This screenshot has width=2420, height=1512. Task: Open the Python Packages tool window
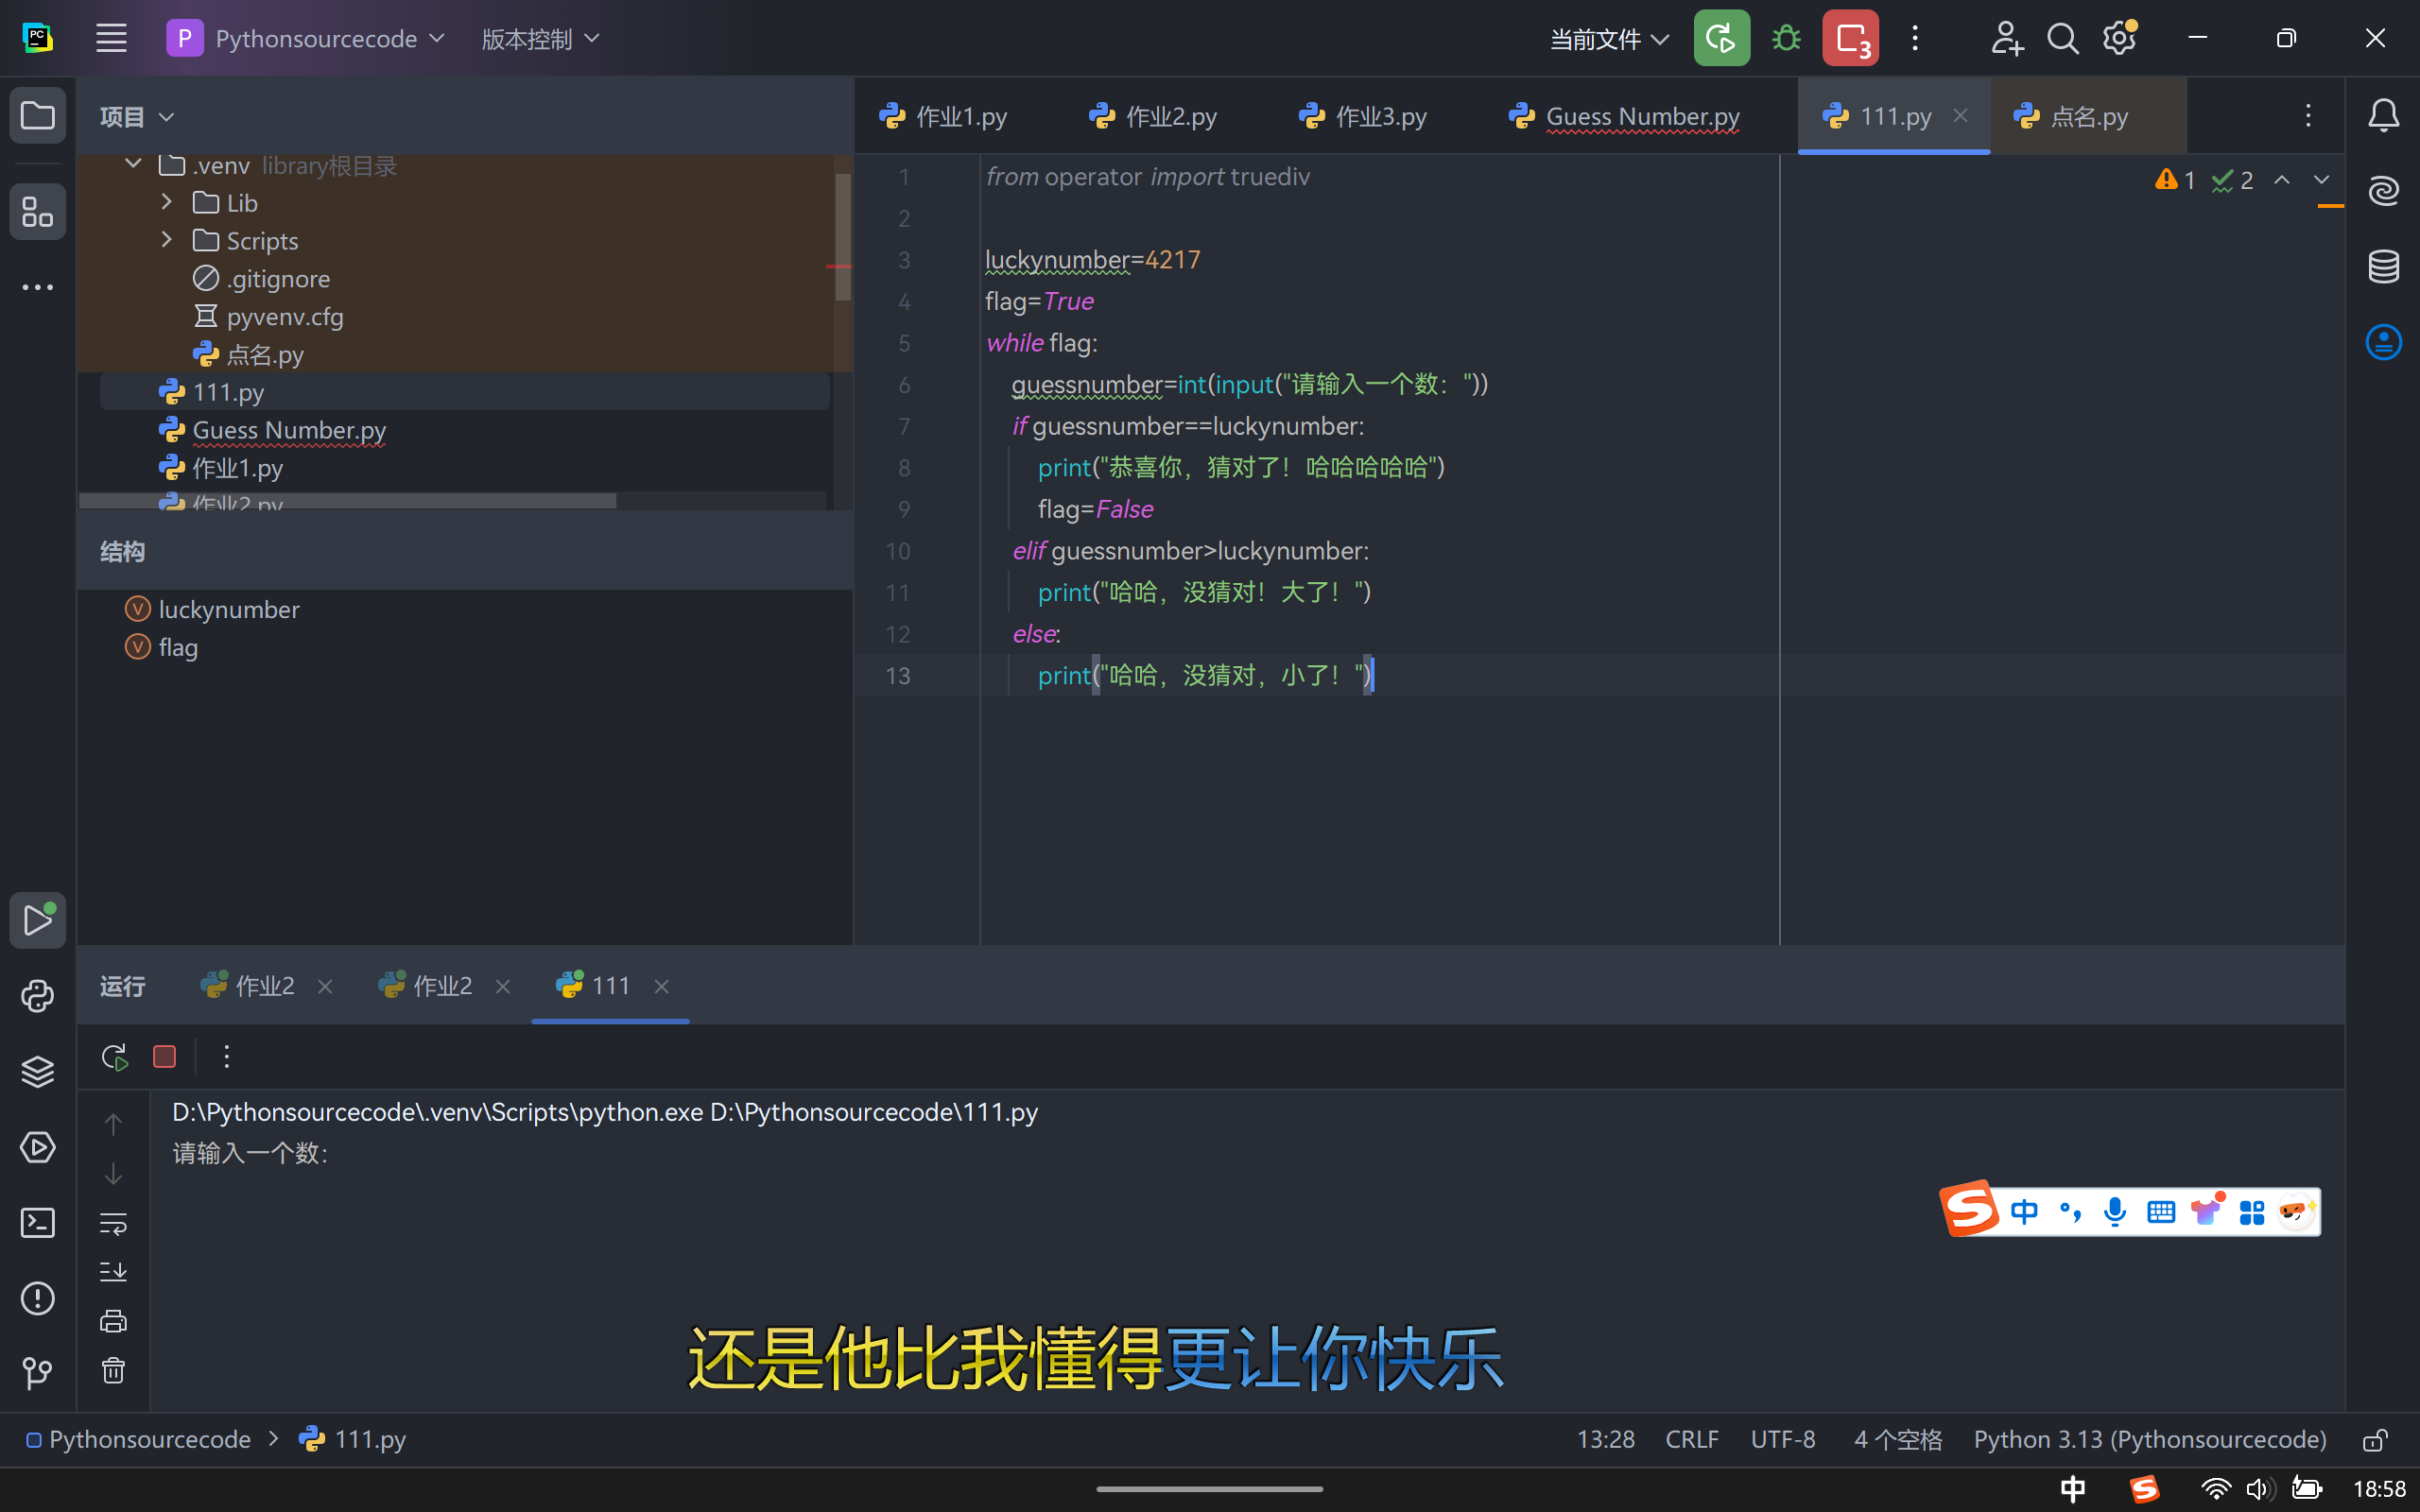[37, 1072]
